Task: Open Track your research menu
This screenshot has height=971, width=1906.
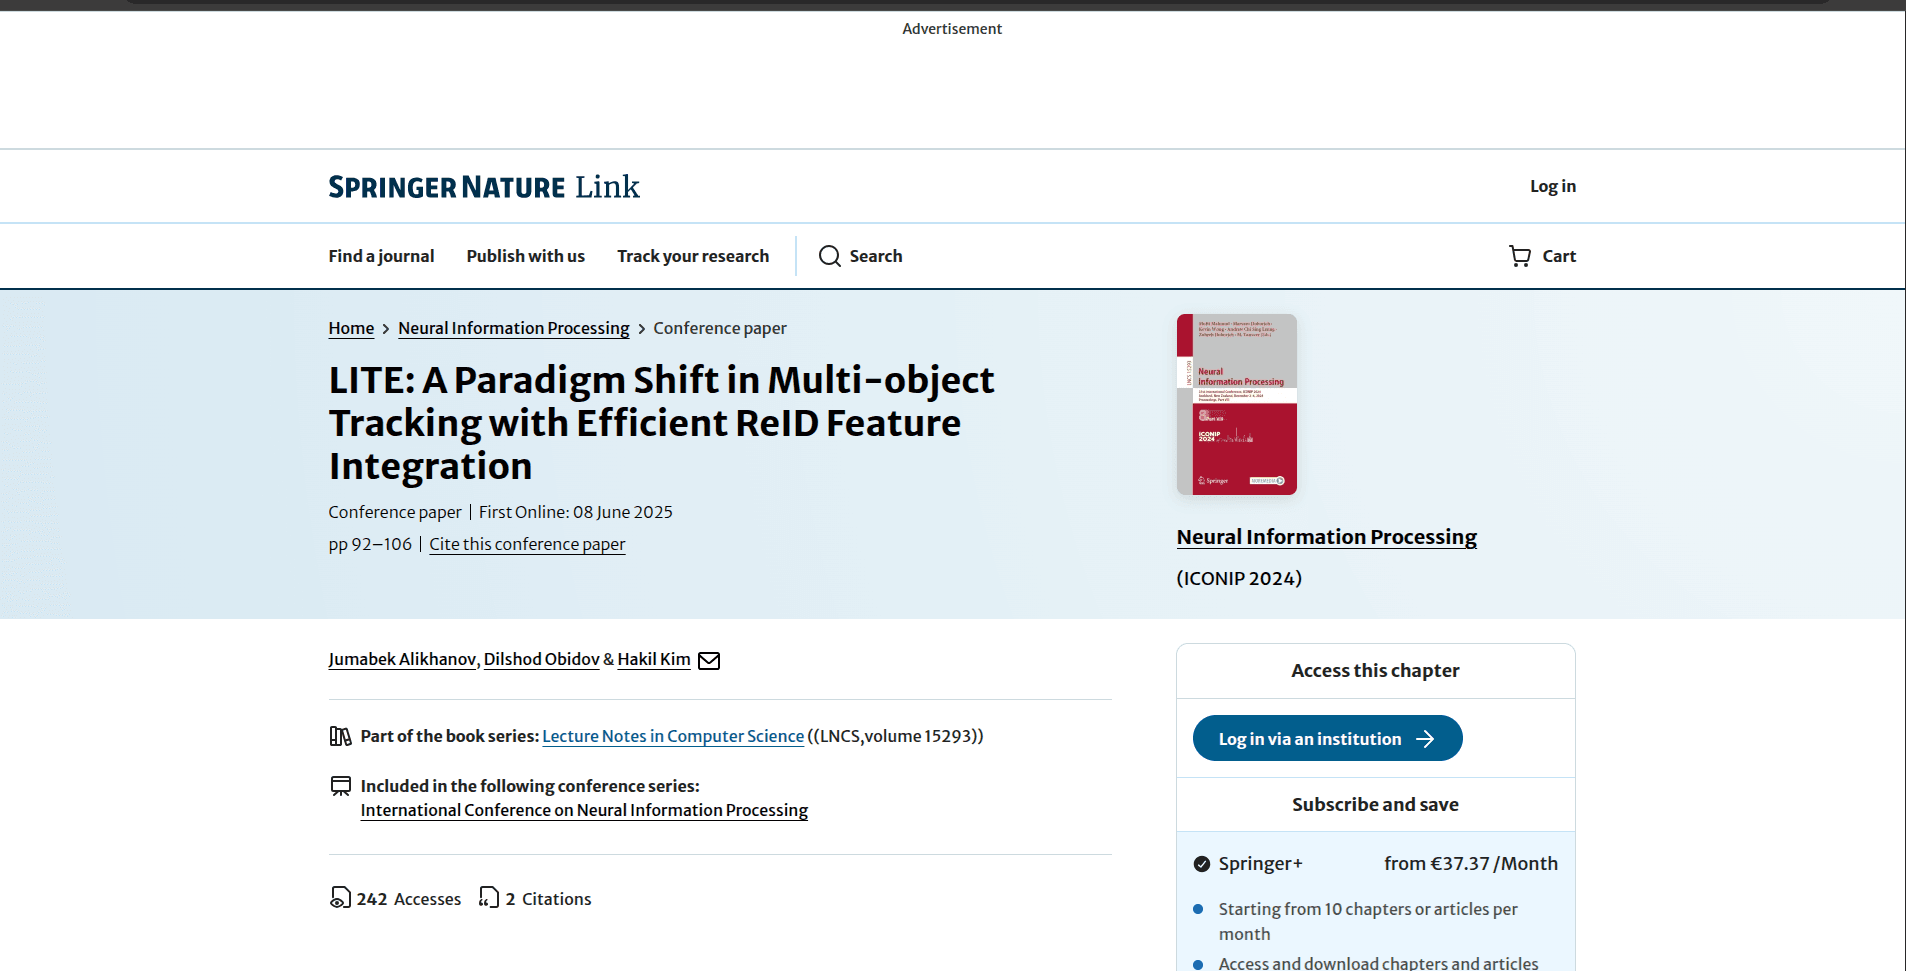Action: tap(693, 256)
